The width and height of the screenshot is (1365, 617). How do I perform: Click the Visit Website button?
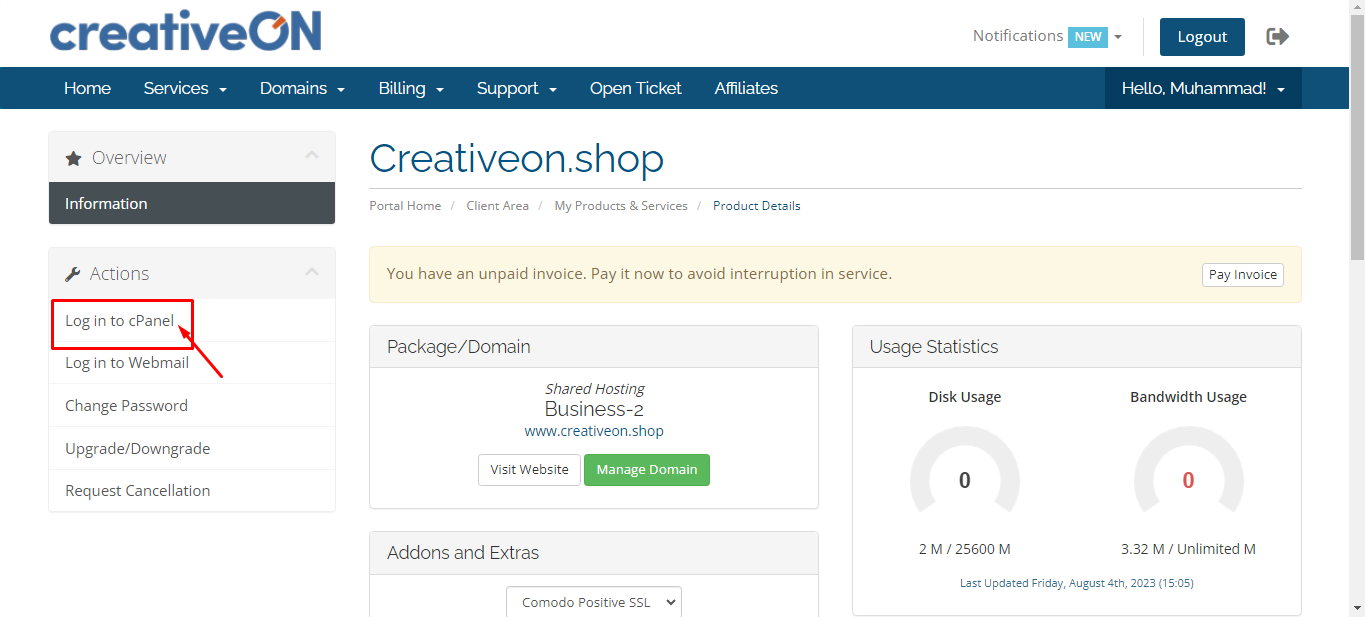(x=529, y=470)
